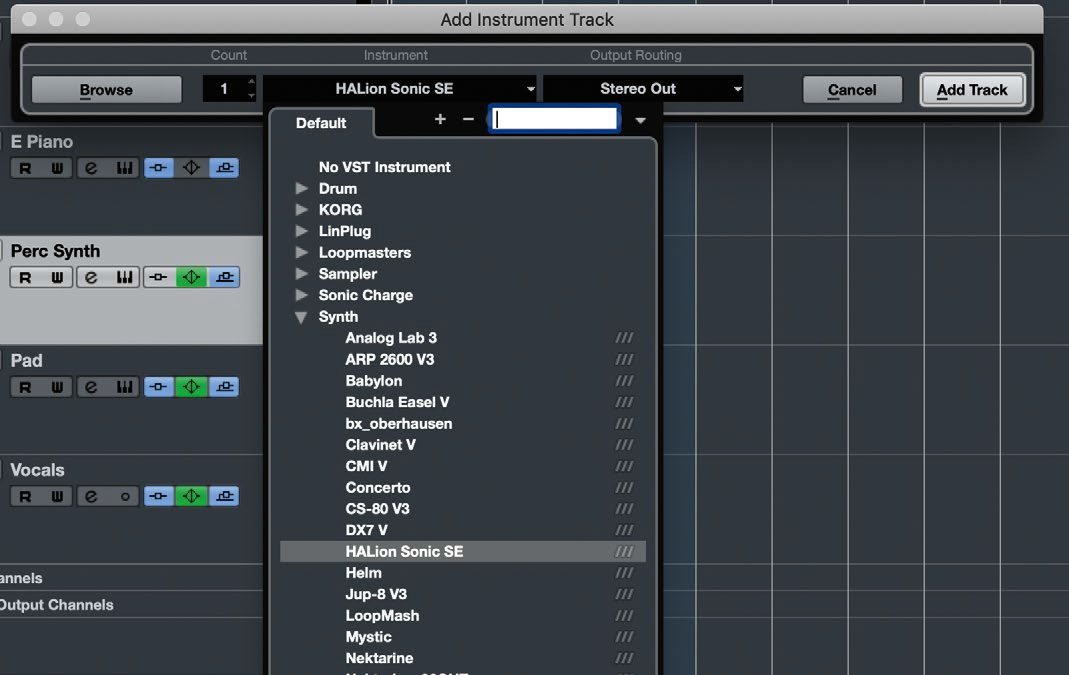Open Perc Synth's instrument keyboard icon
Image resolution: width=1069 pixels, height=675 pixels.
coord(124,278)
